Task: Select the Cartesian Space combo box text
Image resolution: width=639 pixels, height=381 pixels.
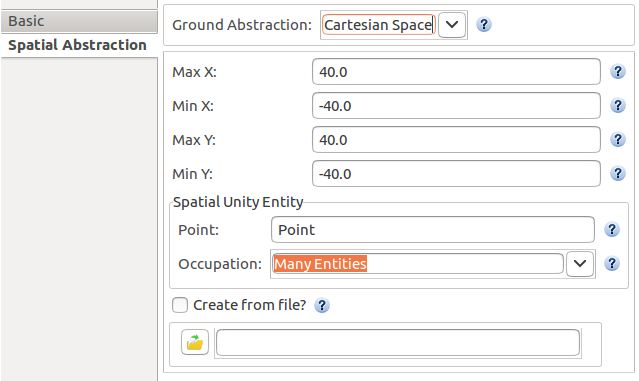Action: (379, 25)
